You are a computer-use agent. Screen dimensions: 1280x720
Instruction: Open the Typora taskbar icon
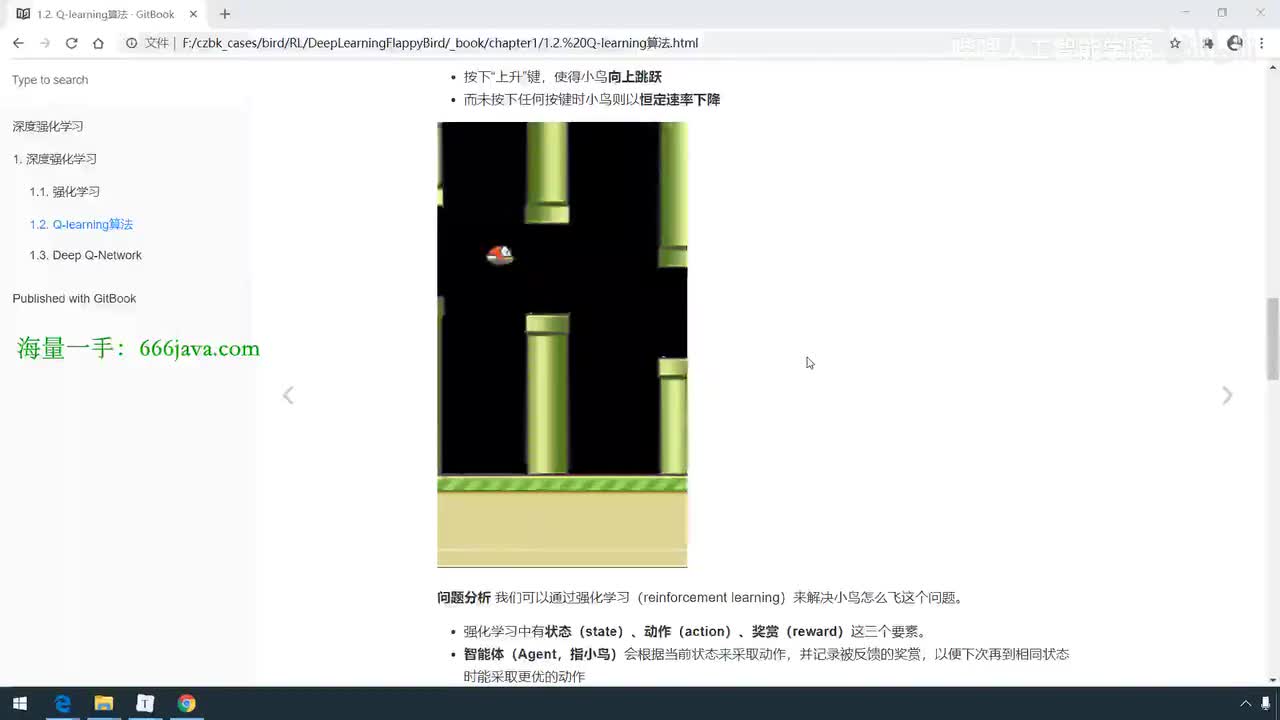click(x=145, y=703)
